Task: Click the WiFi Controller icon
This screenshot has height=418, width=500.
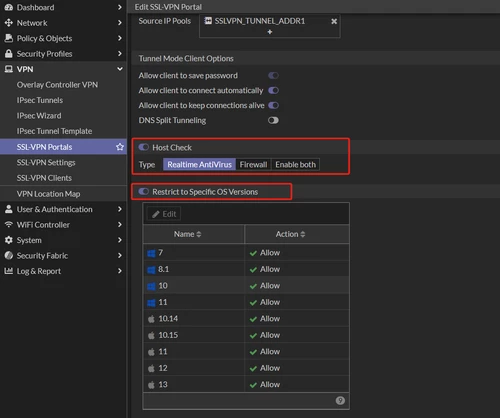Action: [x=9, y=224]
